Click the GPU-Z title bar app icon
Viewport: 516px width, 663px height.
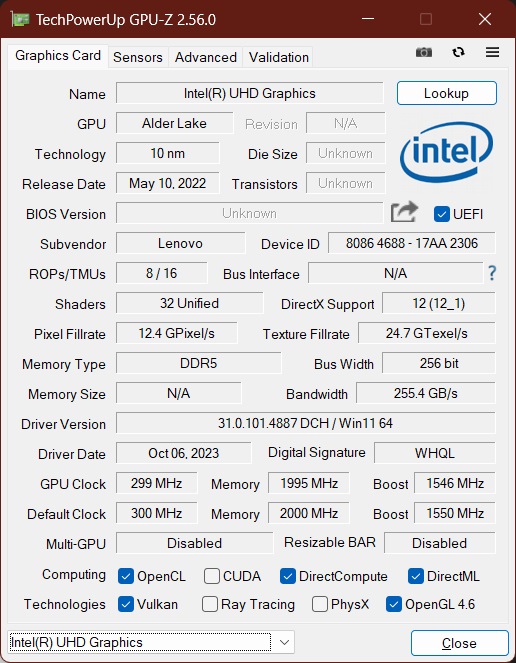[x=20, y=19]
